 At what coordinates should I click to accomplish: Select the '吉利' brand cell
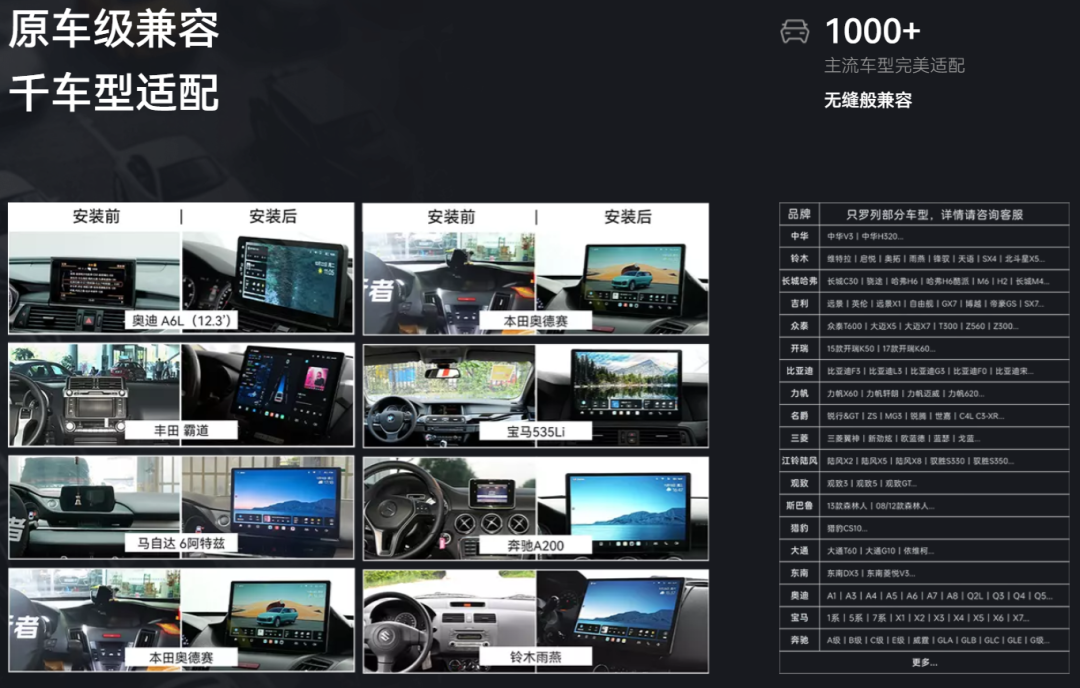coord(799,304)
